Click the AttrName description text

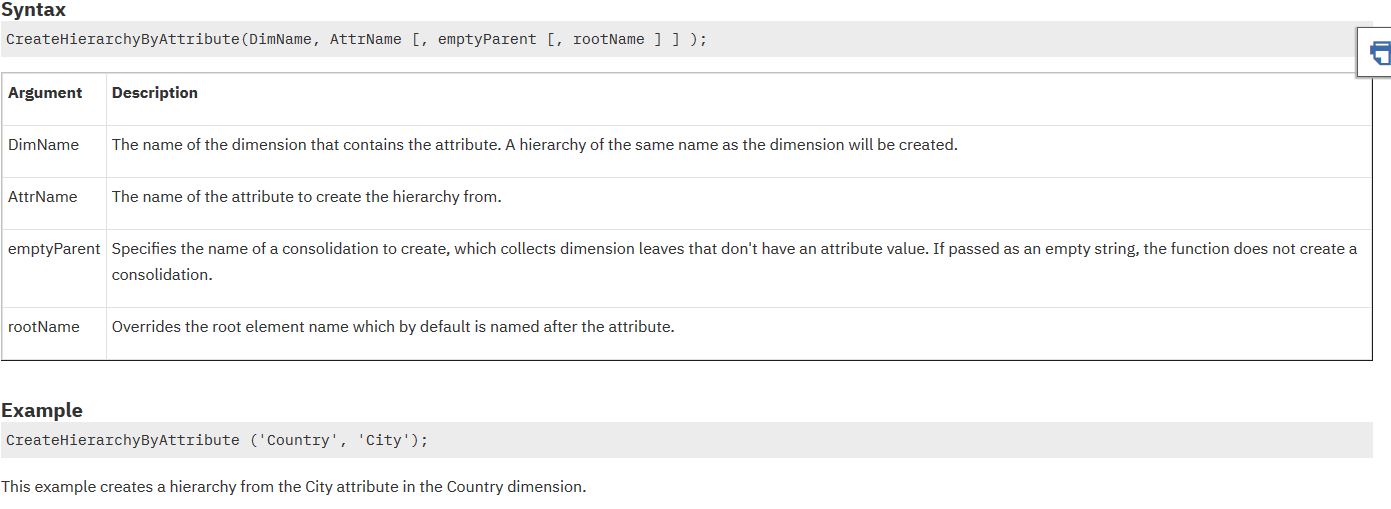pos(306,197)
